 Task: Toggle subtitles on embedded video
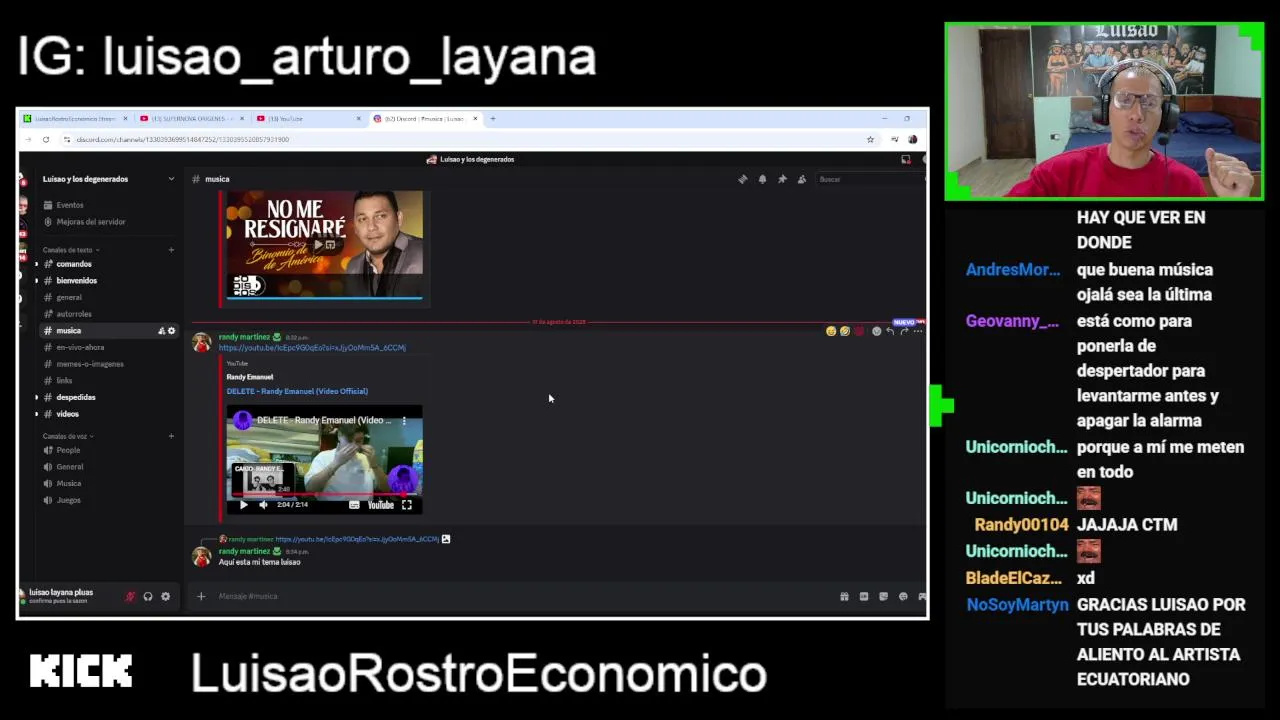pyautogui.click(x=354, y=505)
